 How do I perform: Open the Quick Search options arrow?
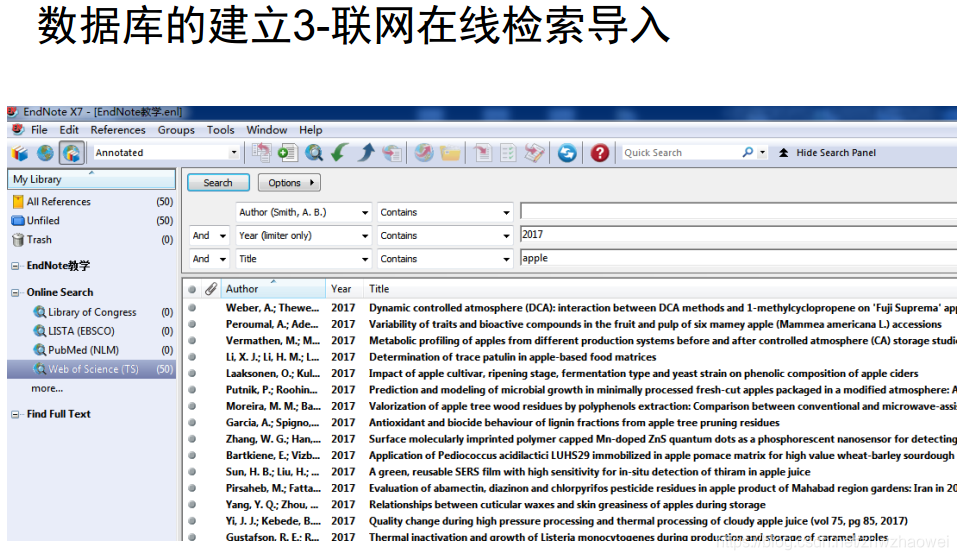click(762, 153)
